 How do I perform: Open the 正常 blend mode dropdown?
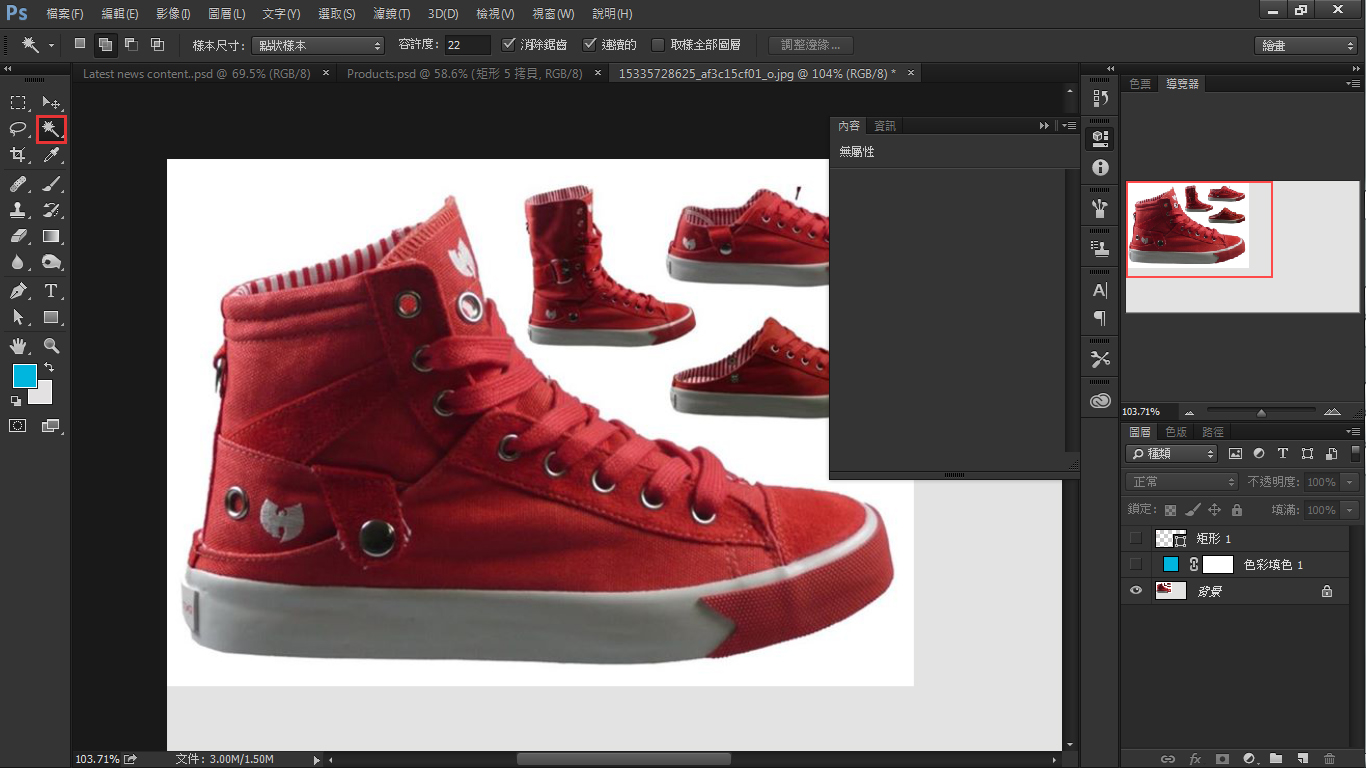tap(1181, 482)
